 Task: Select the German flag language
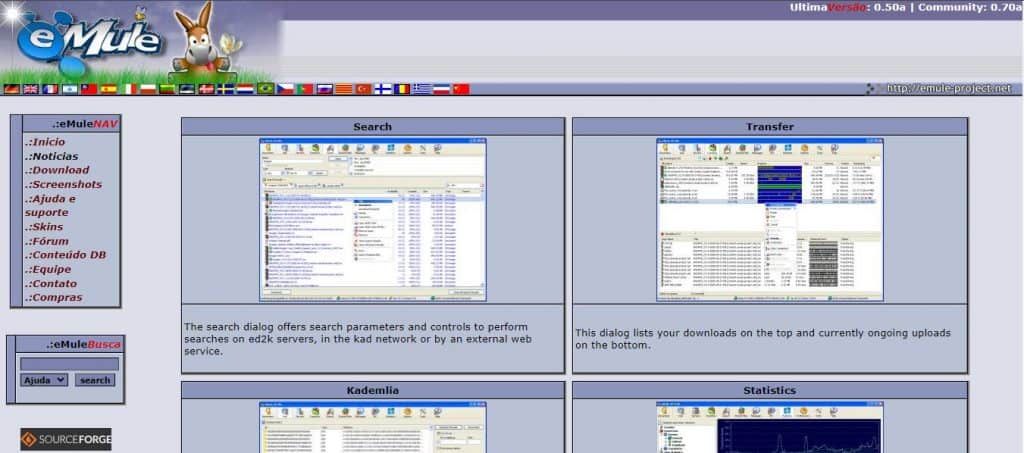click(12, 89)
